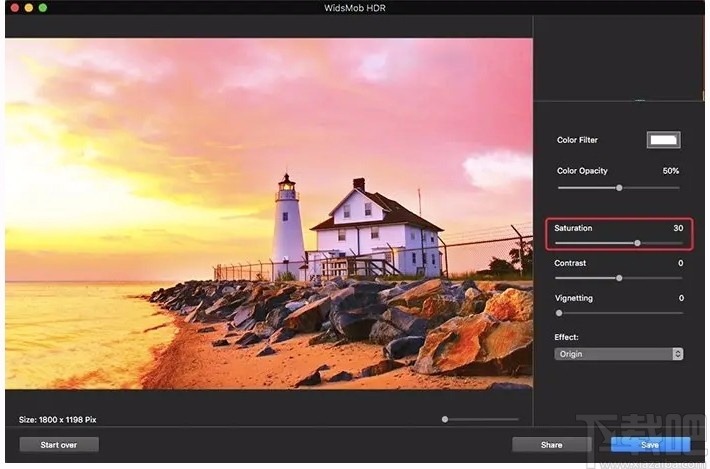This screenshot has width=710, height=469.
Task: Click the Contrast label
Action: (x=570, y=263)
